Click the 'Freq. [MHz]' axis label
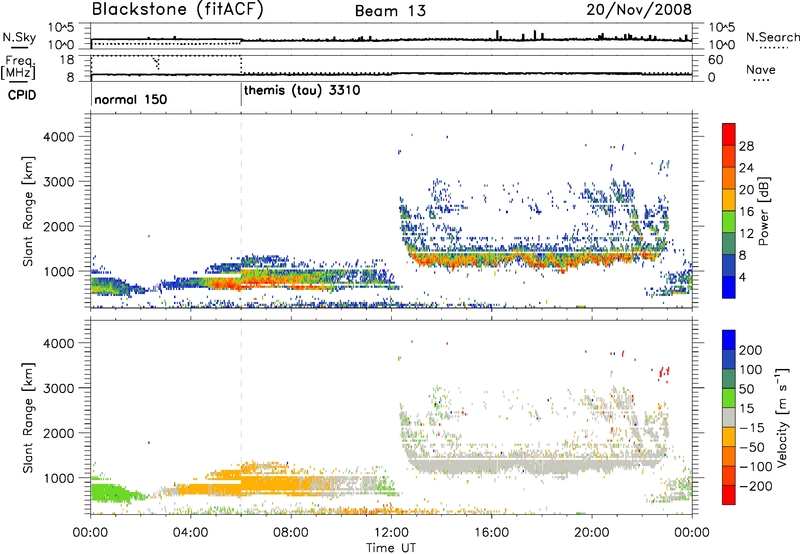Screen dimensions: 800x554 (20, 67)
